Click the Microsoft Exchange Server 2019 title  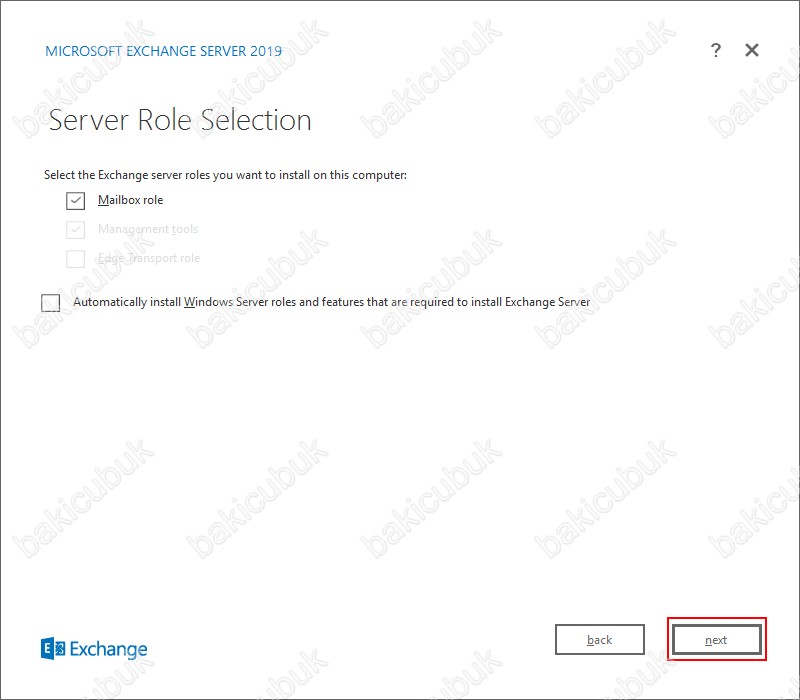163,51
